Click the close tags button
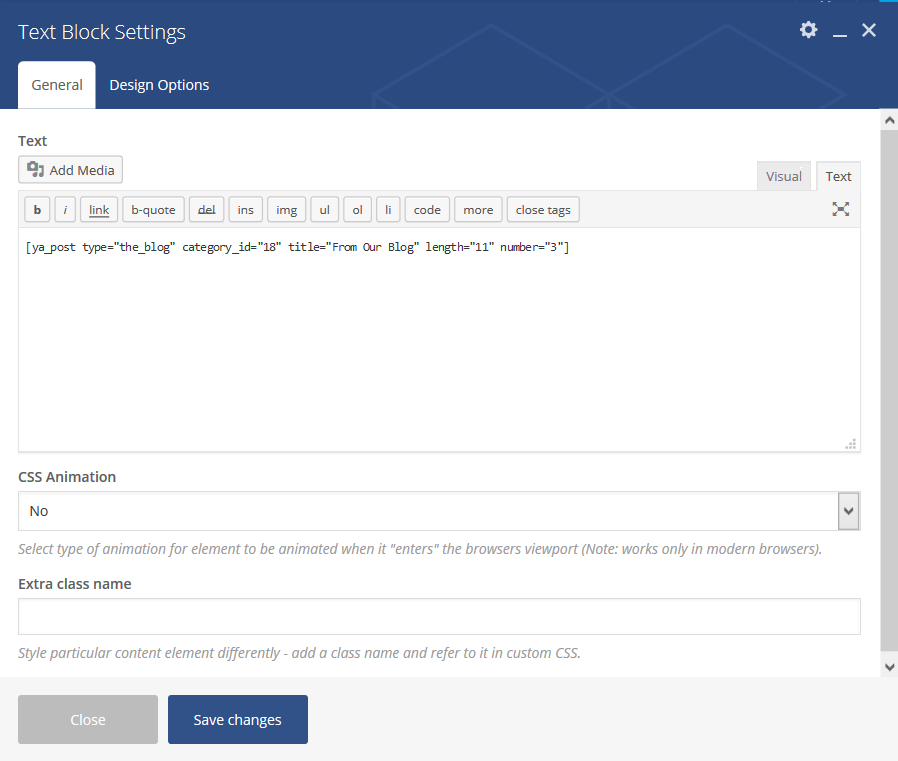The image size is (898, 761). 543,210
